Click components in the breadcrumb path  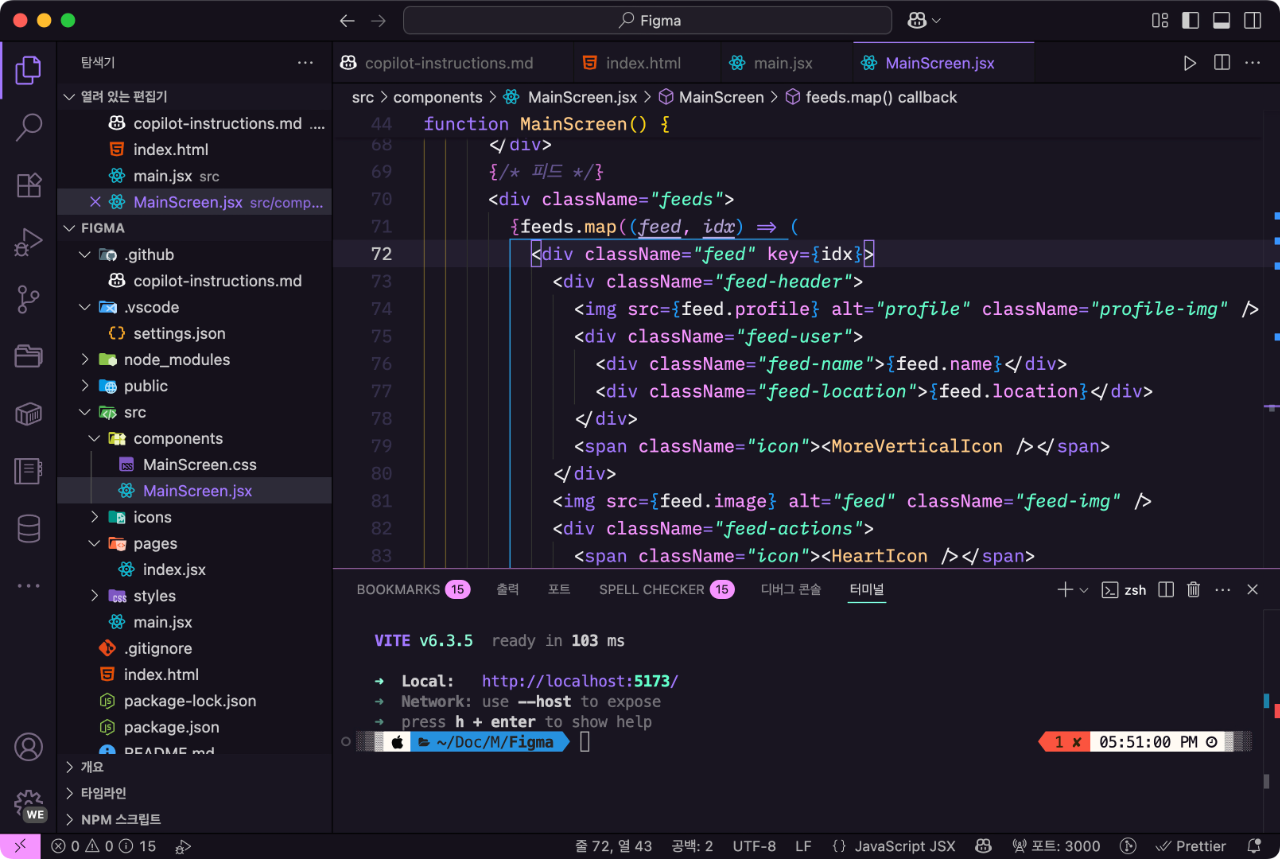coord(438,97)
